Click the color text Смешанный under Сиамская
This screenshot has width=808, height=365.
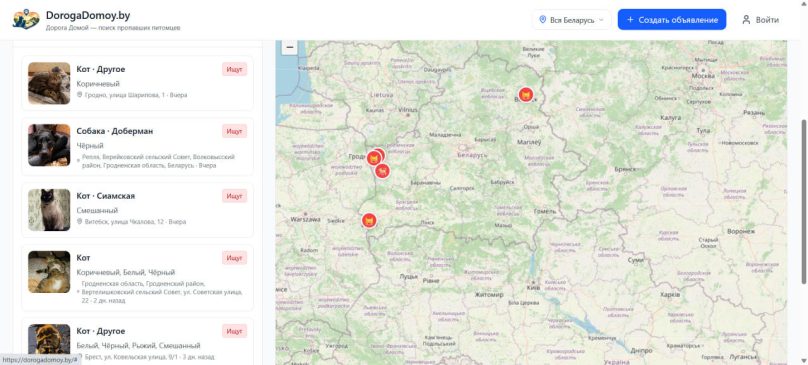(97, 210)
